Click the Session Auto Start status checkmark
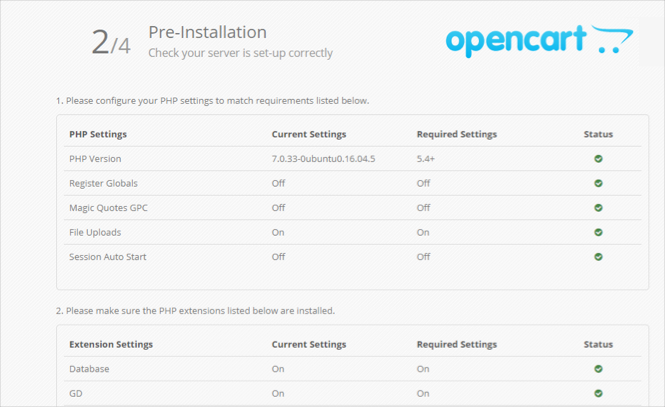Image resolution: width=665 pixels, height=407 pixels. pos(598,257)
